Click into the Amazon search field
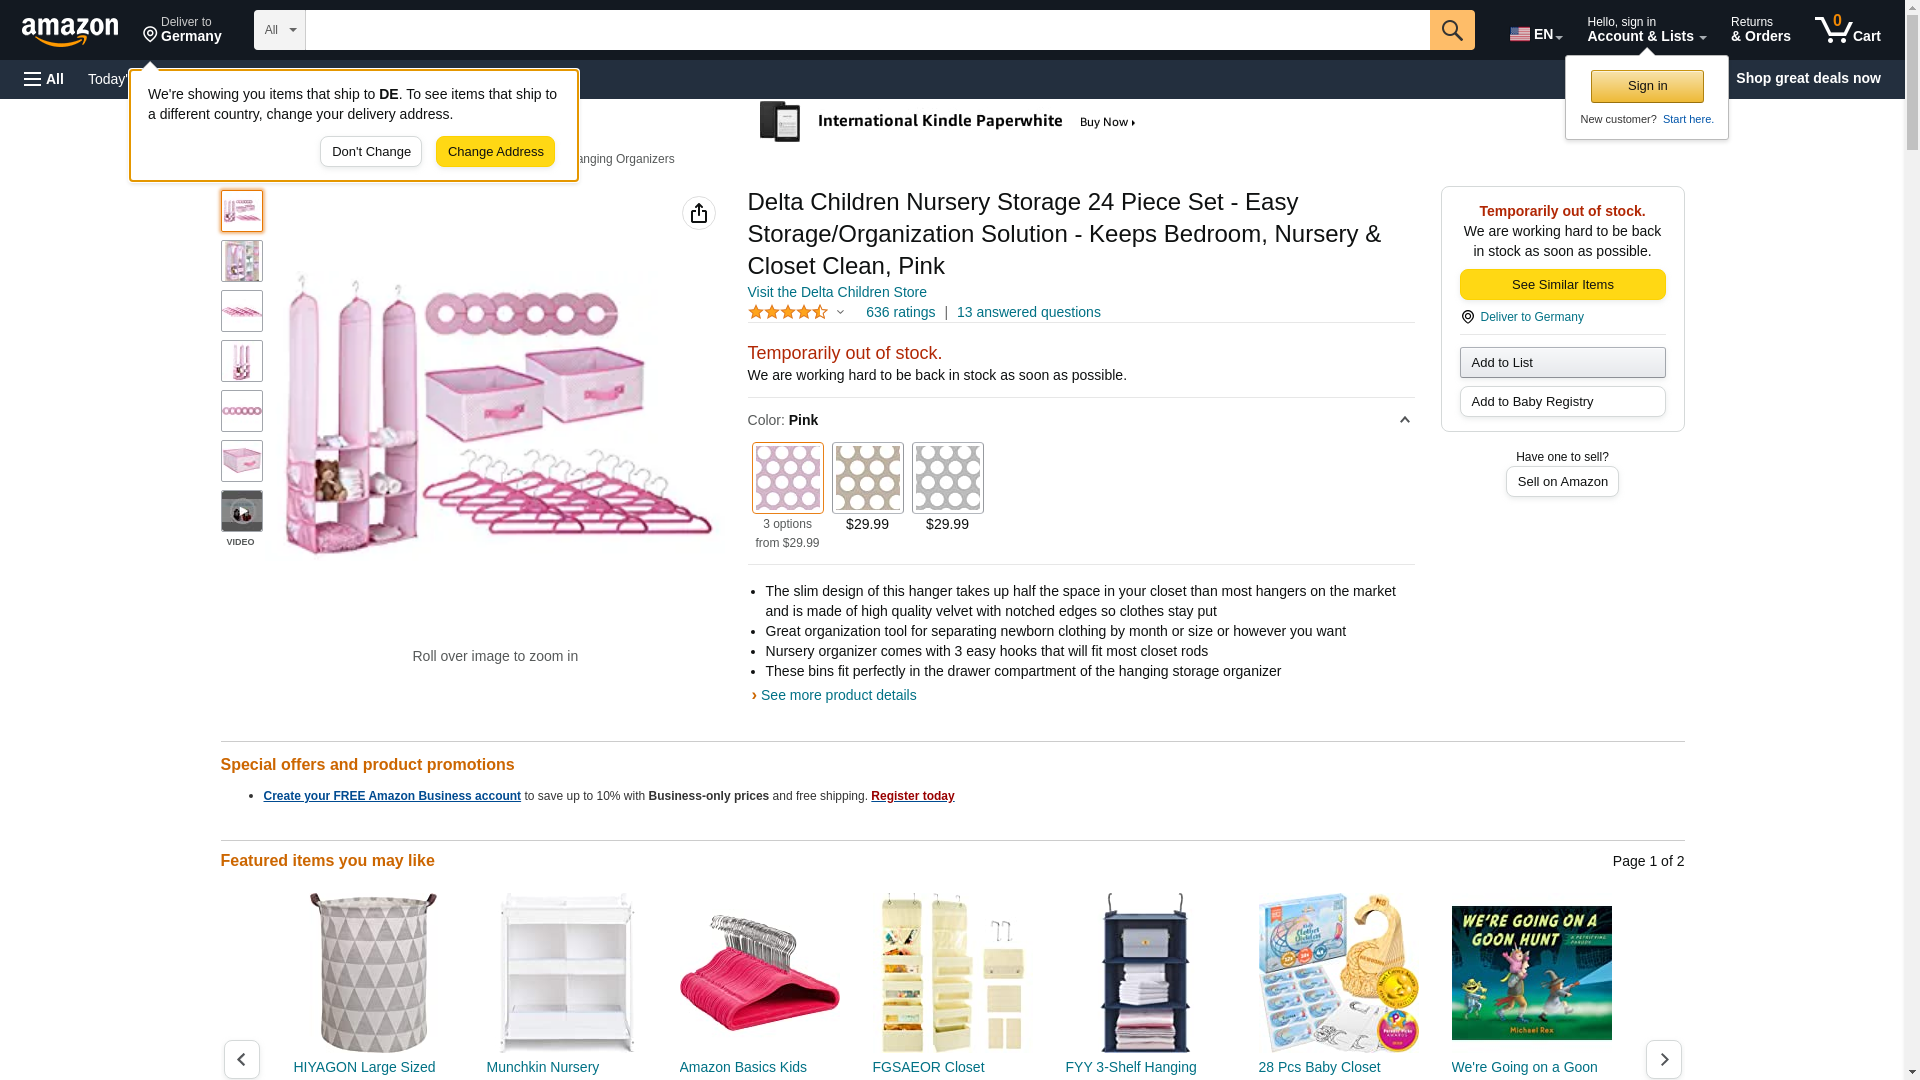Viewport: 1920px width, 1080px height. (x=867, y=30)
